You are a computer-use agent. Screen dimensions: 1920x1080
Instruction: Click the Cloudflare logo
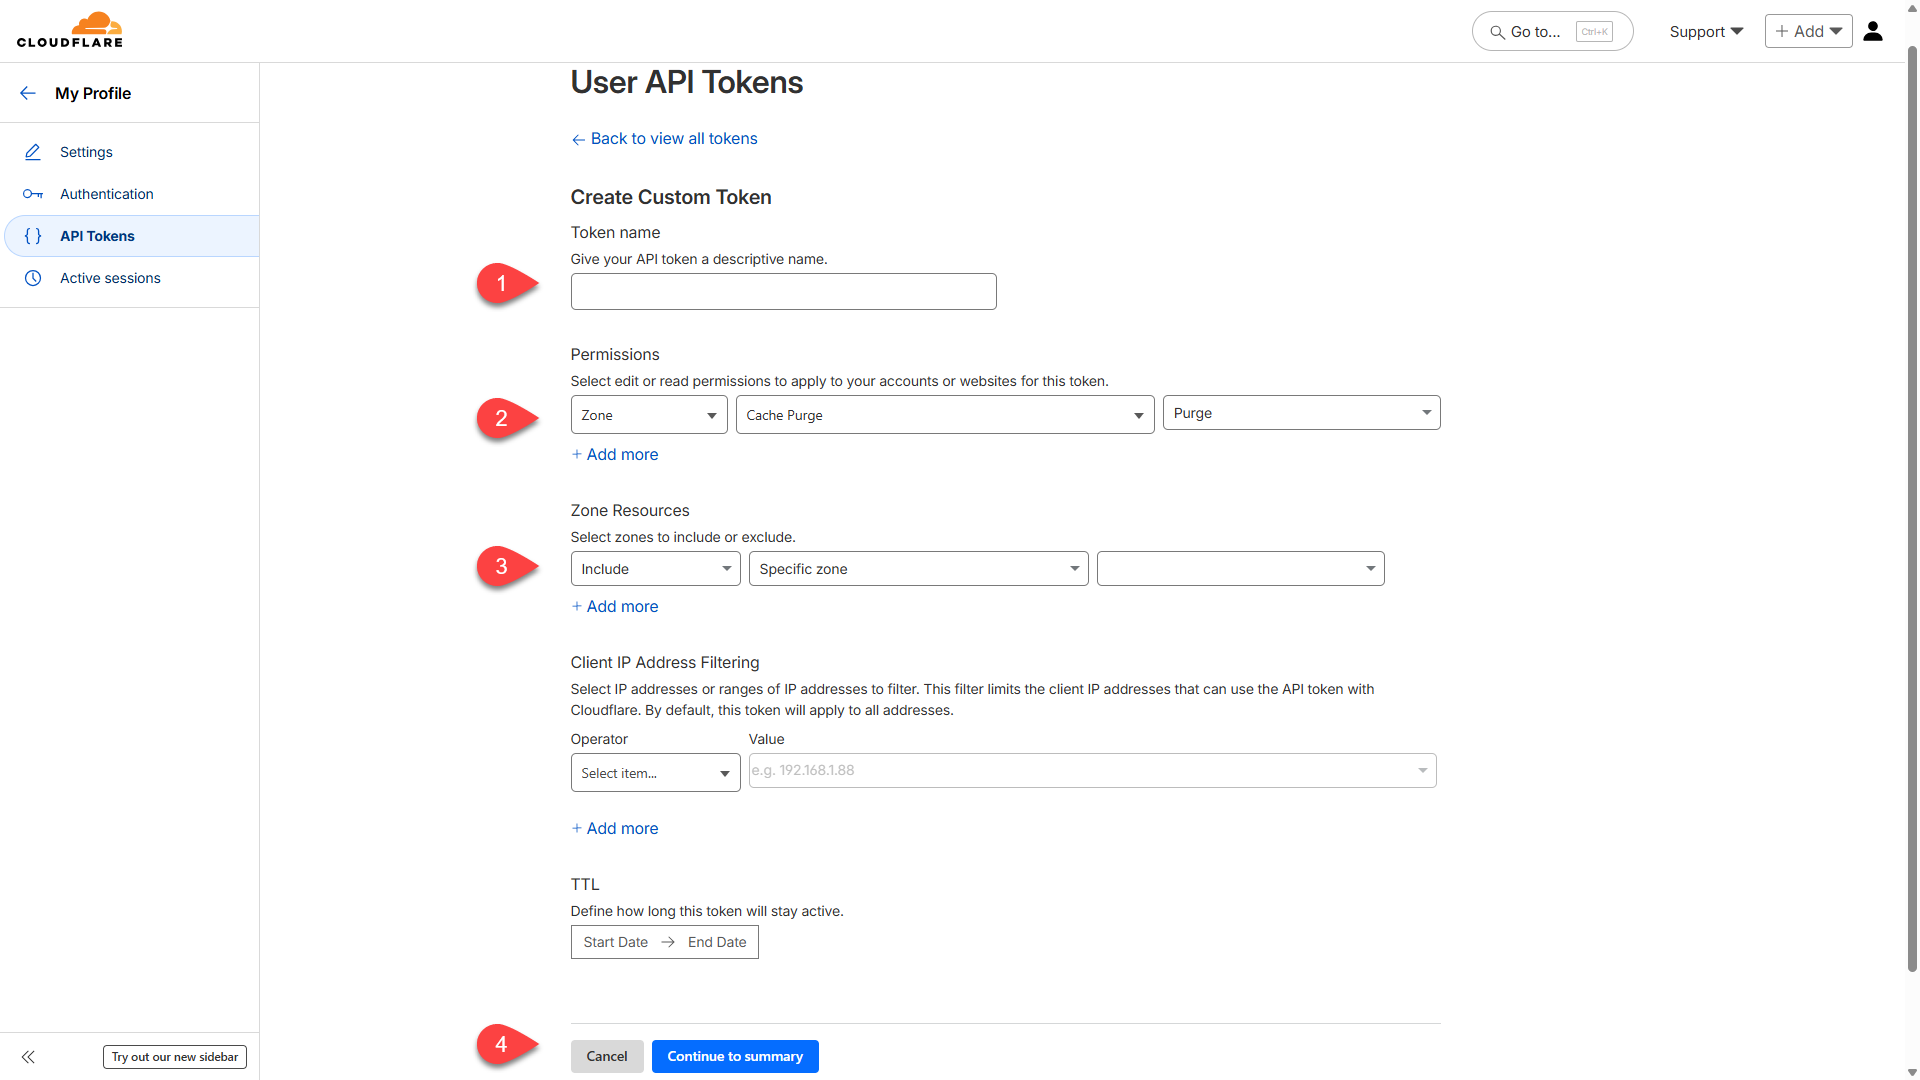70,30
